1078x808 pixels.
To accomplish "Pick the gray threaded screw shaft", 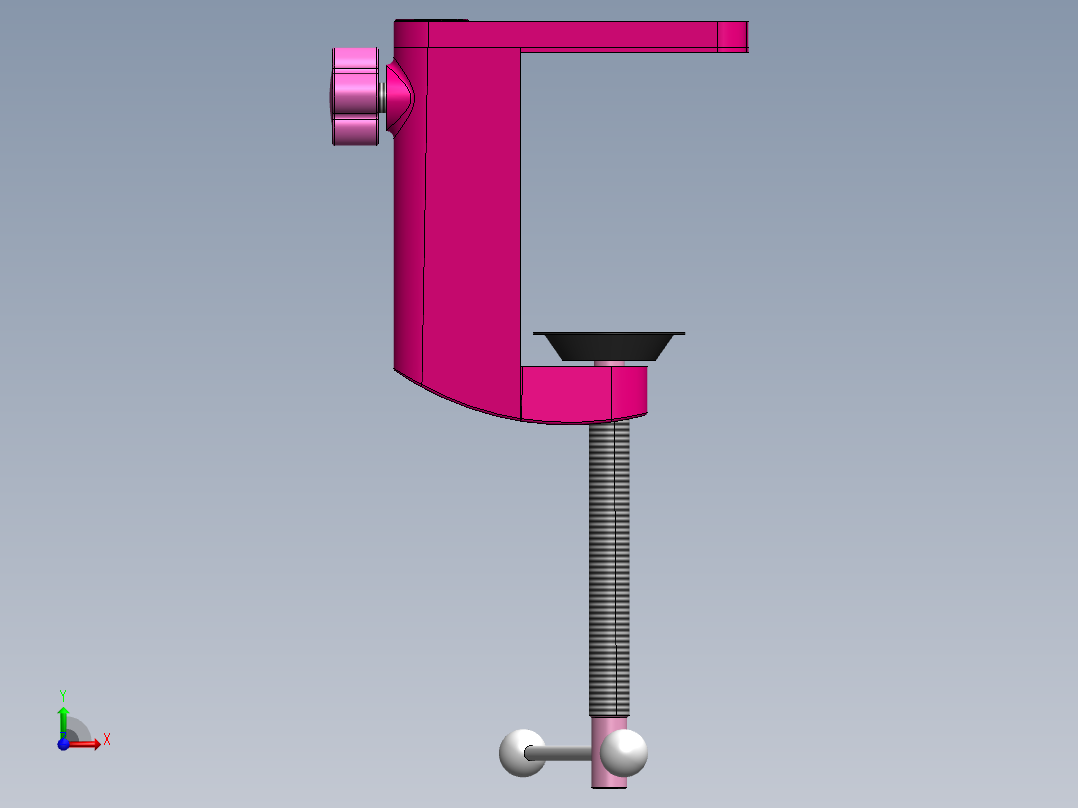I will 609,569.
